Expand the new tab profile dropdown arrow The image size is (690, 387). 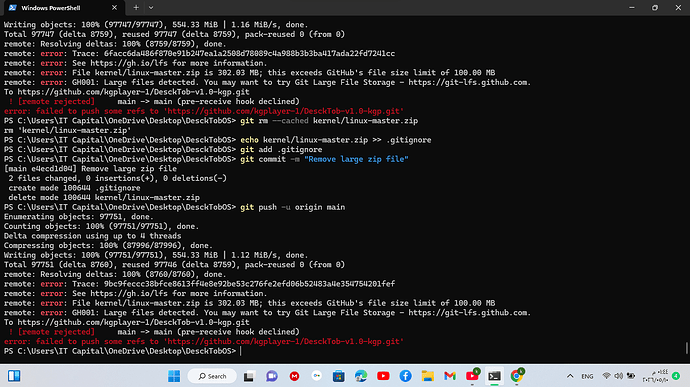(x=151, y=7)
